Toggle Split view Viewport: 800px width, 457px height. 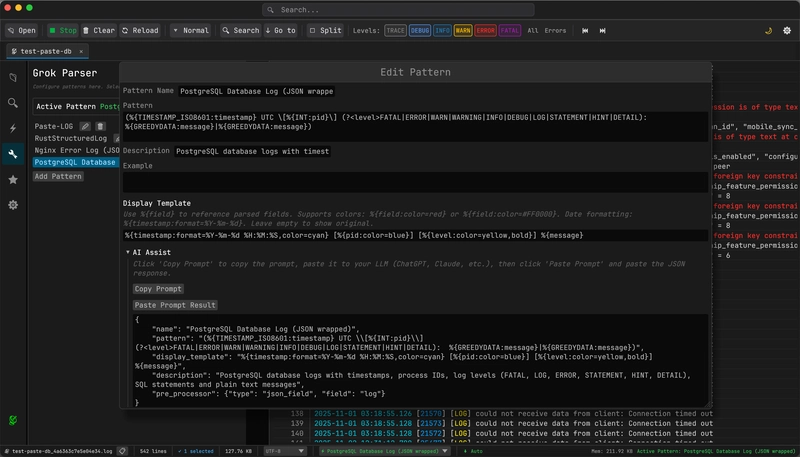[x=326, y=31]
